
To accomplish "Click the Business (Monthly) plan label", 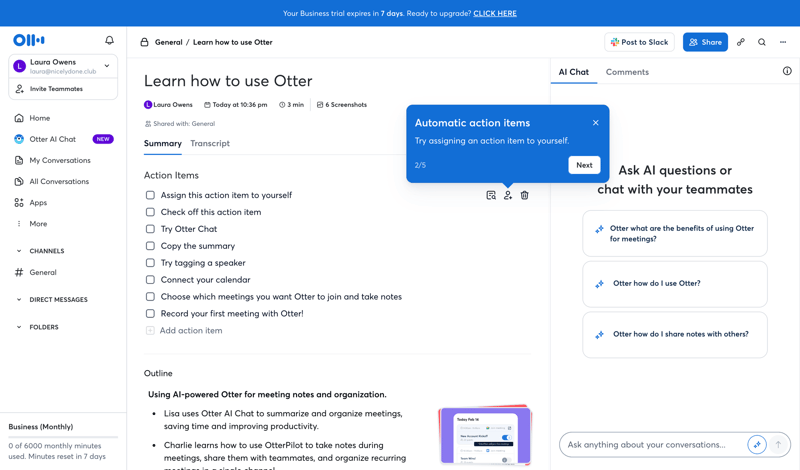I will coord(41,427).
